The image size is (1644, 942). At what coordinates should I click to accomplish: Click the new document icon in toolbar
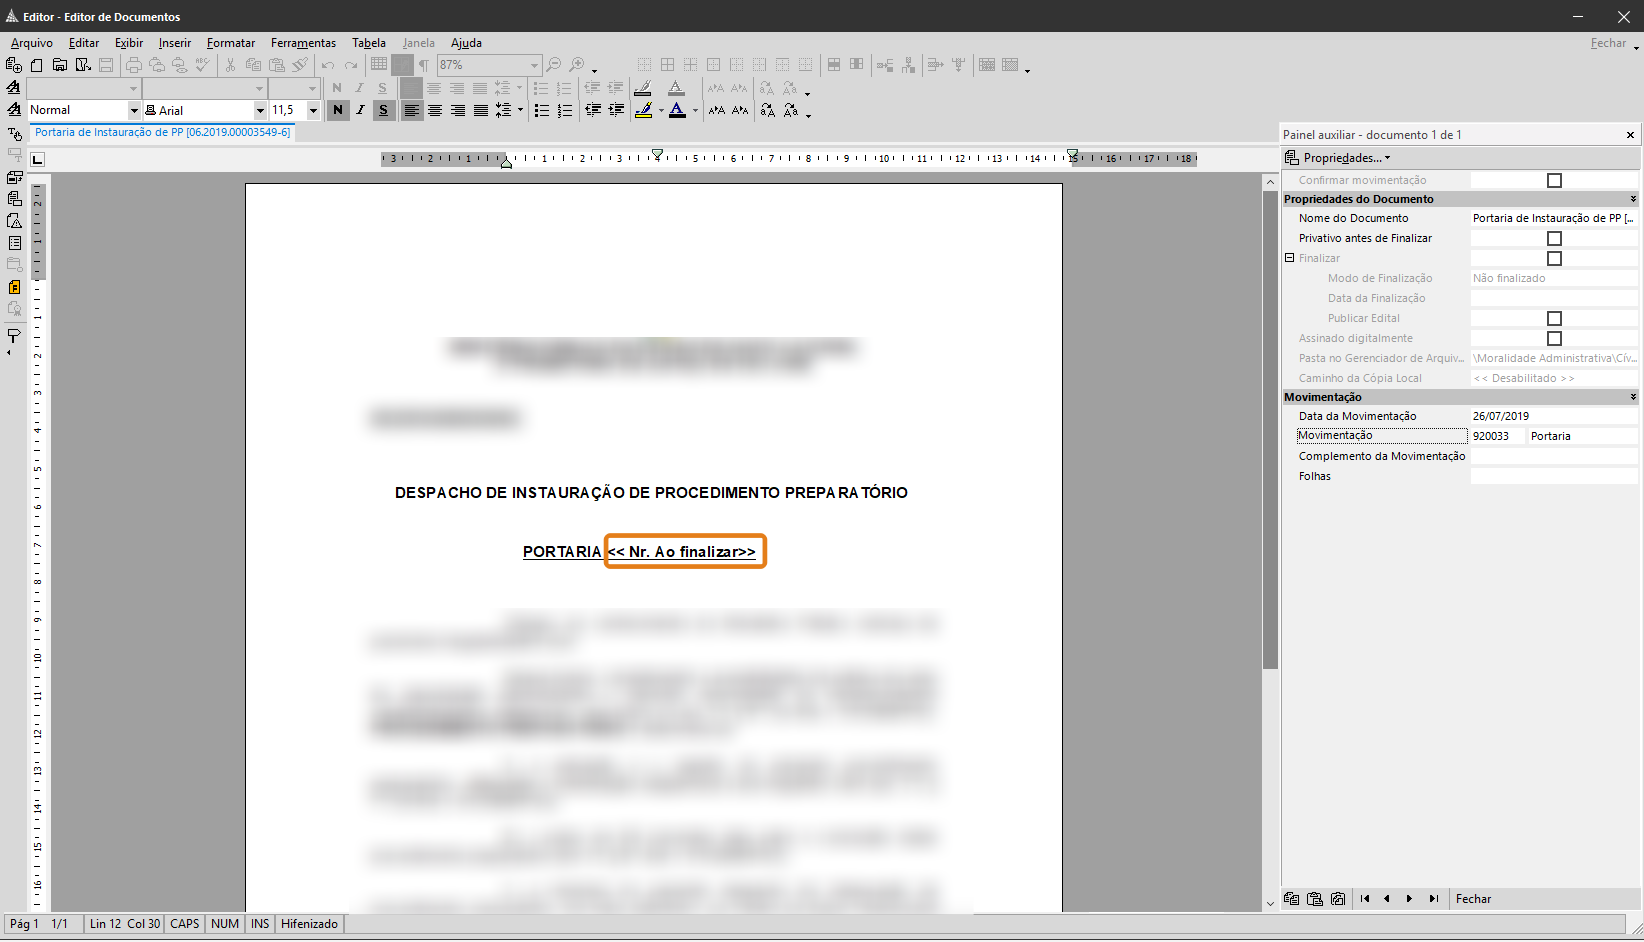[37, 65]
